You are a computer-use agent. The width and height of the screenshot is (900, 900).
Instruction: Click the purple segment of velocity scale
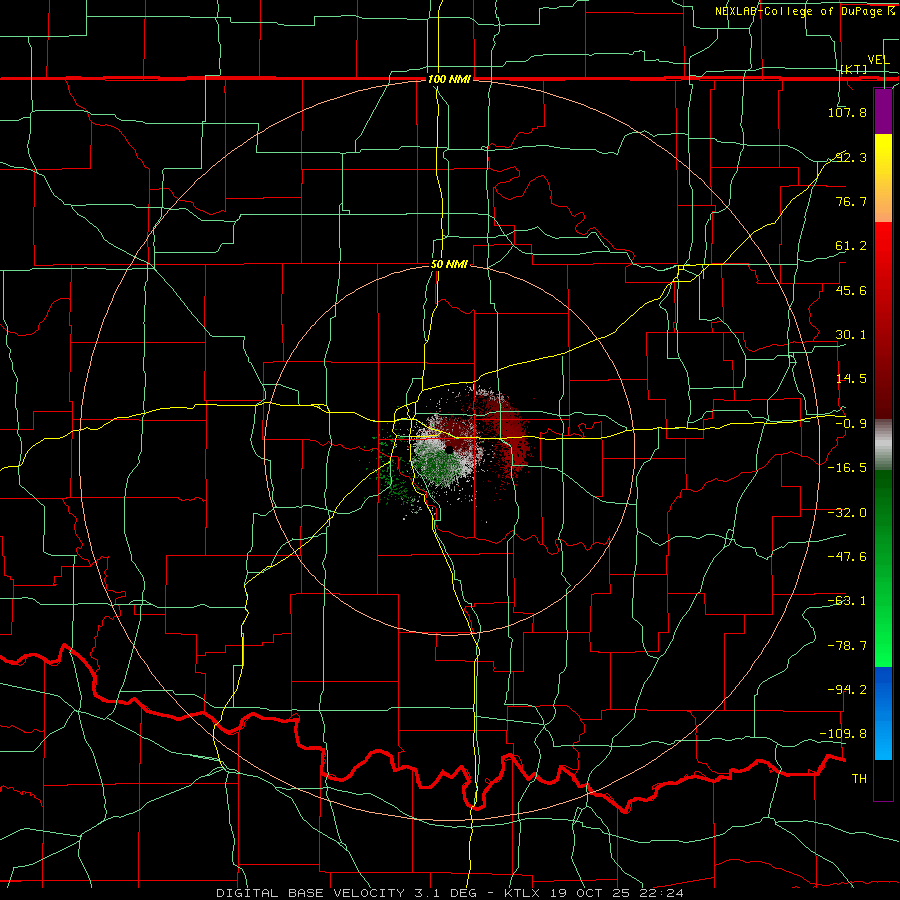[883, 111]
